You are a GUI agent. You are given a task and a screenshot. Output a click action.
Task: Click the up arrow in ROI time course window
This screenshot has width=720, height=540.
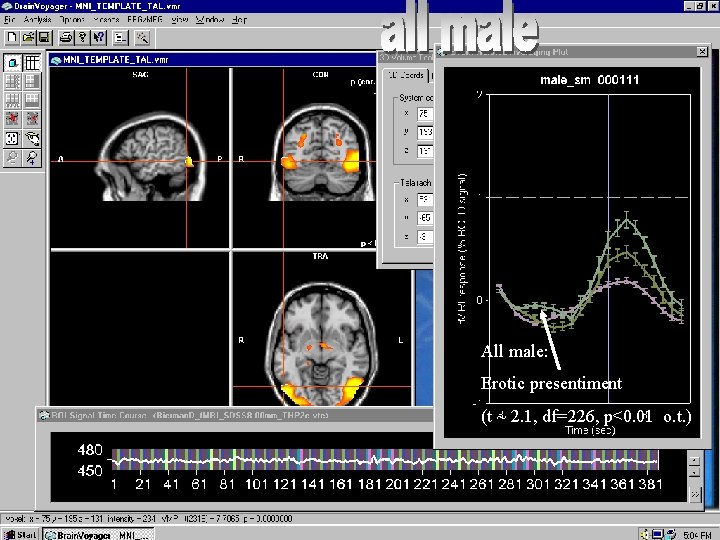[x=695, y=460]
